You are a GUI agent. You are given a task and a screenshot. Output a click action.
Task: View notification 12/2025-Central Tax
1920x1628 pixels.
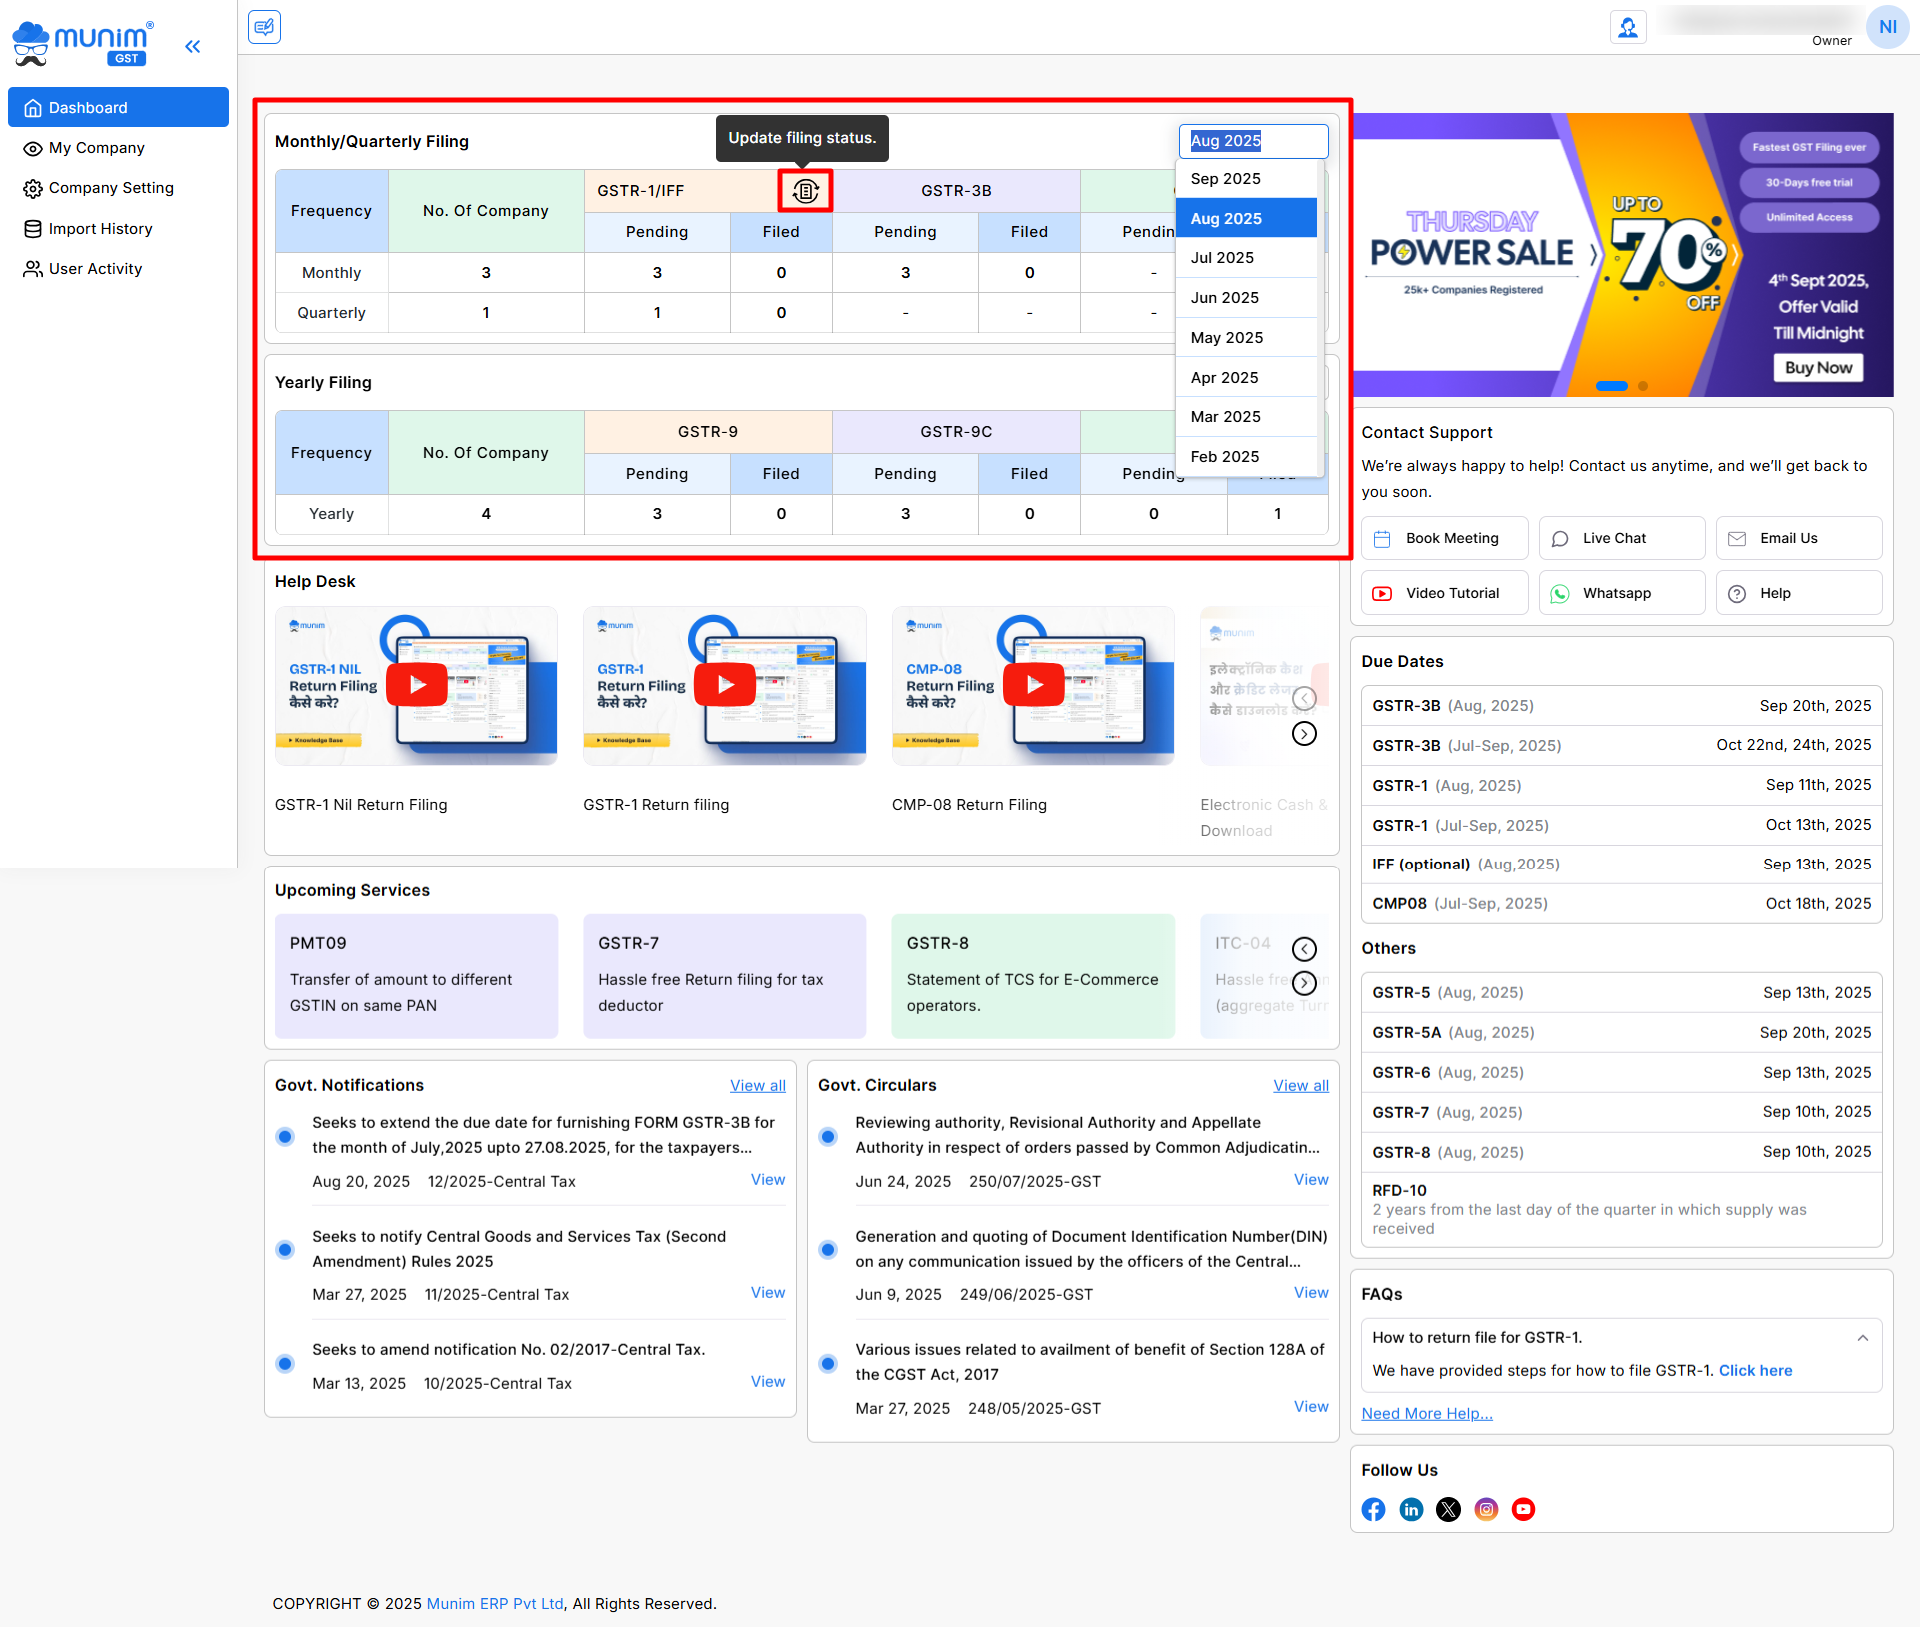coord(767,1180)
